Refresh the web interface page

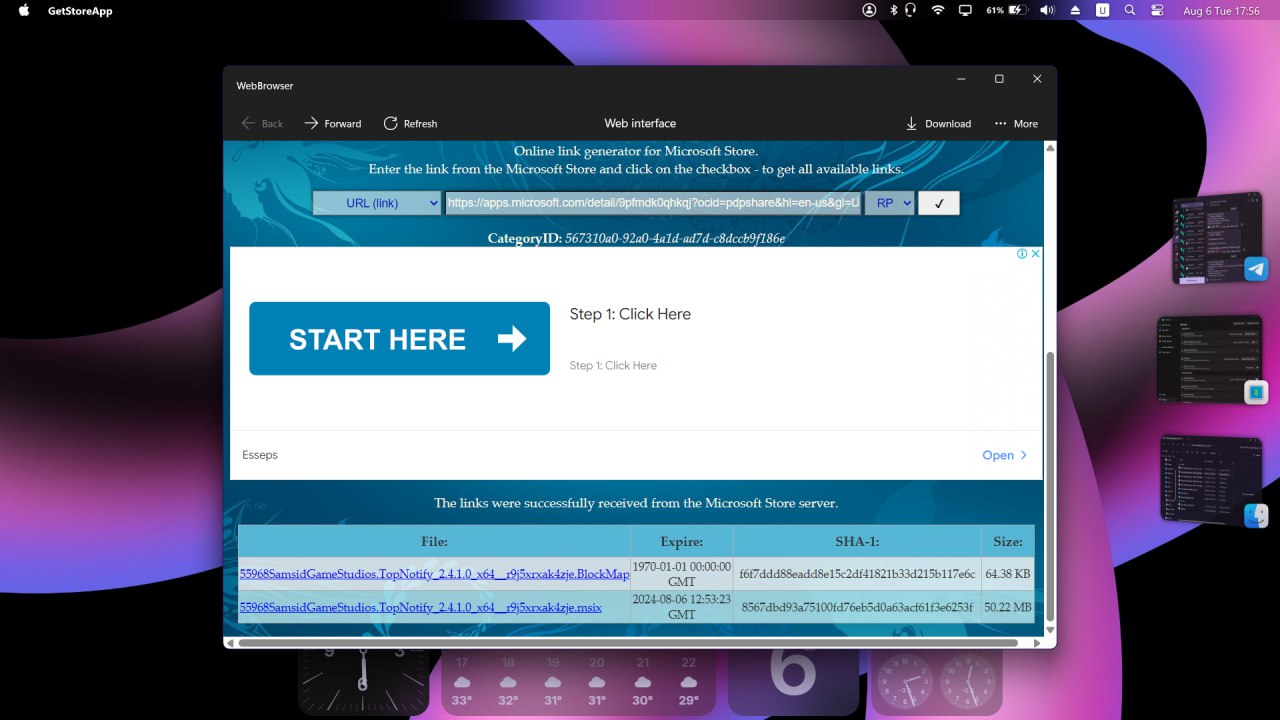click(411, 123)
